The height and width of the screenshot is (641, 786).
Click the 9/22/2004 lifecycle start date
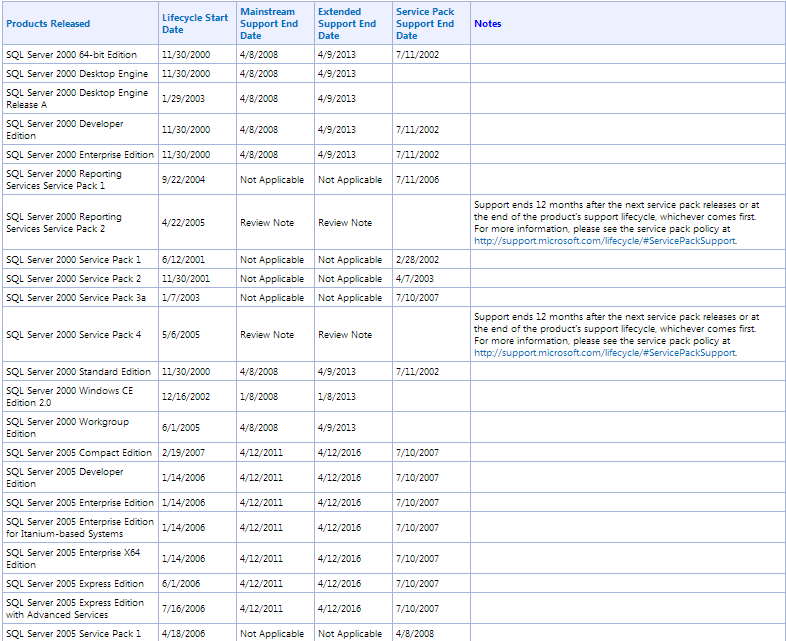pos(183,180)
